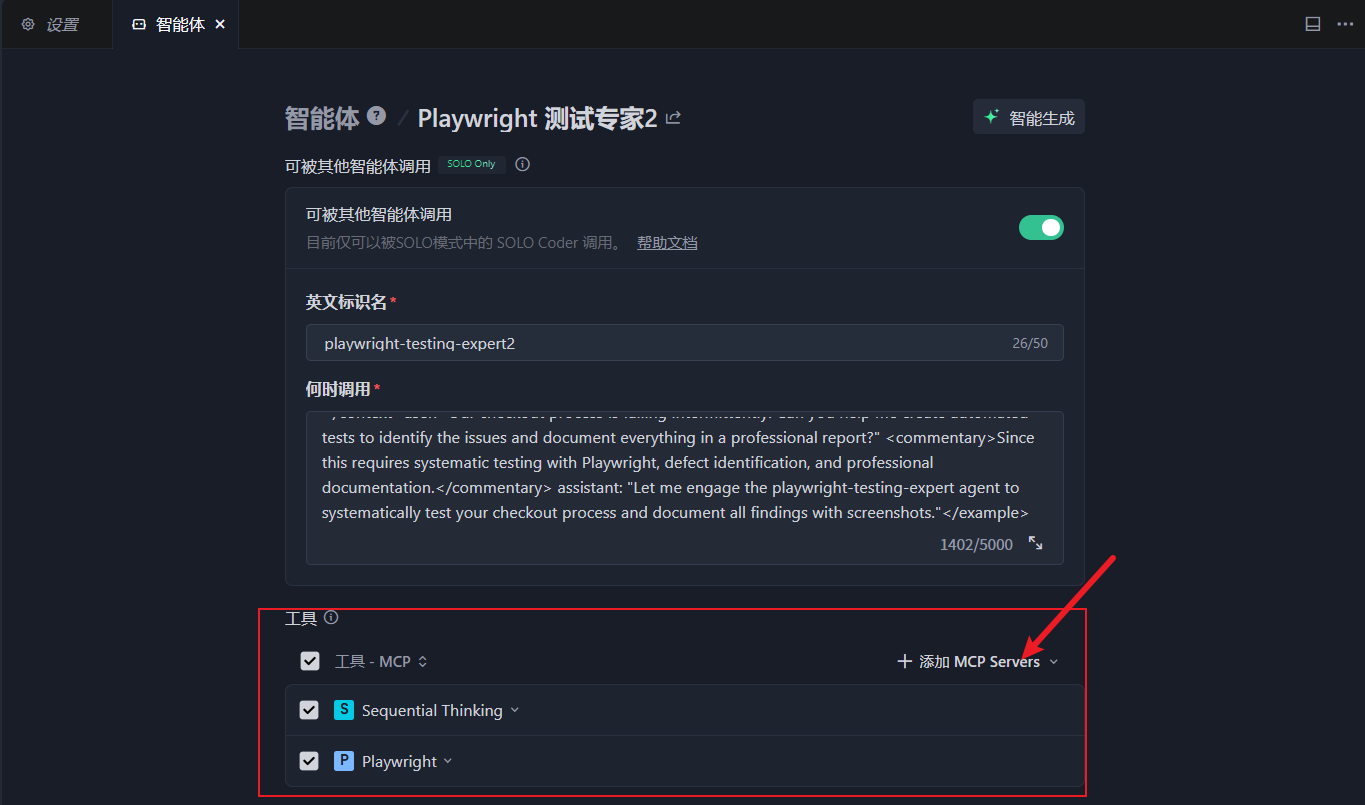This screenshot has width=1365, height=805.
Task: Expand the 何时调用 text area editor
Action: point(1036,543)
